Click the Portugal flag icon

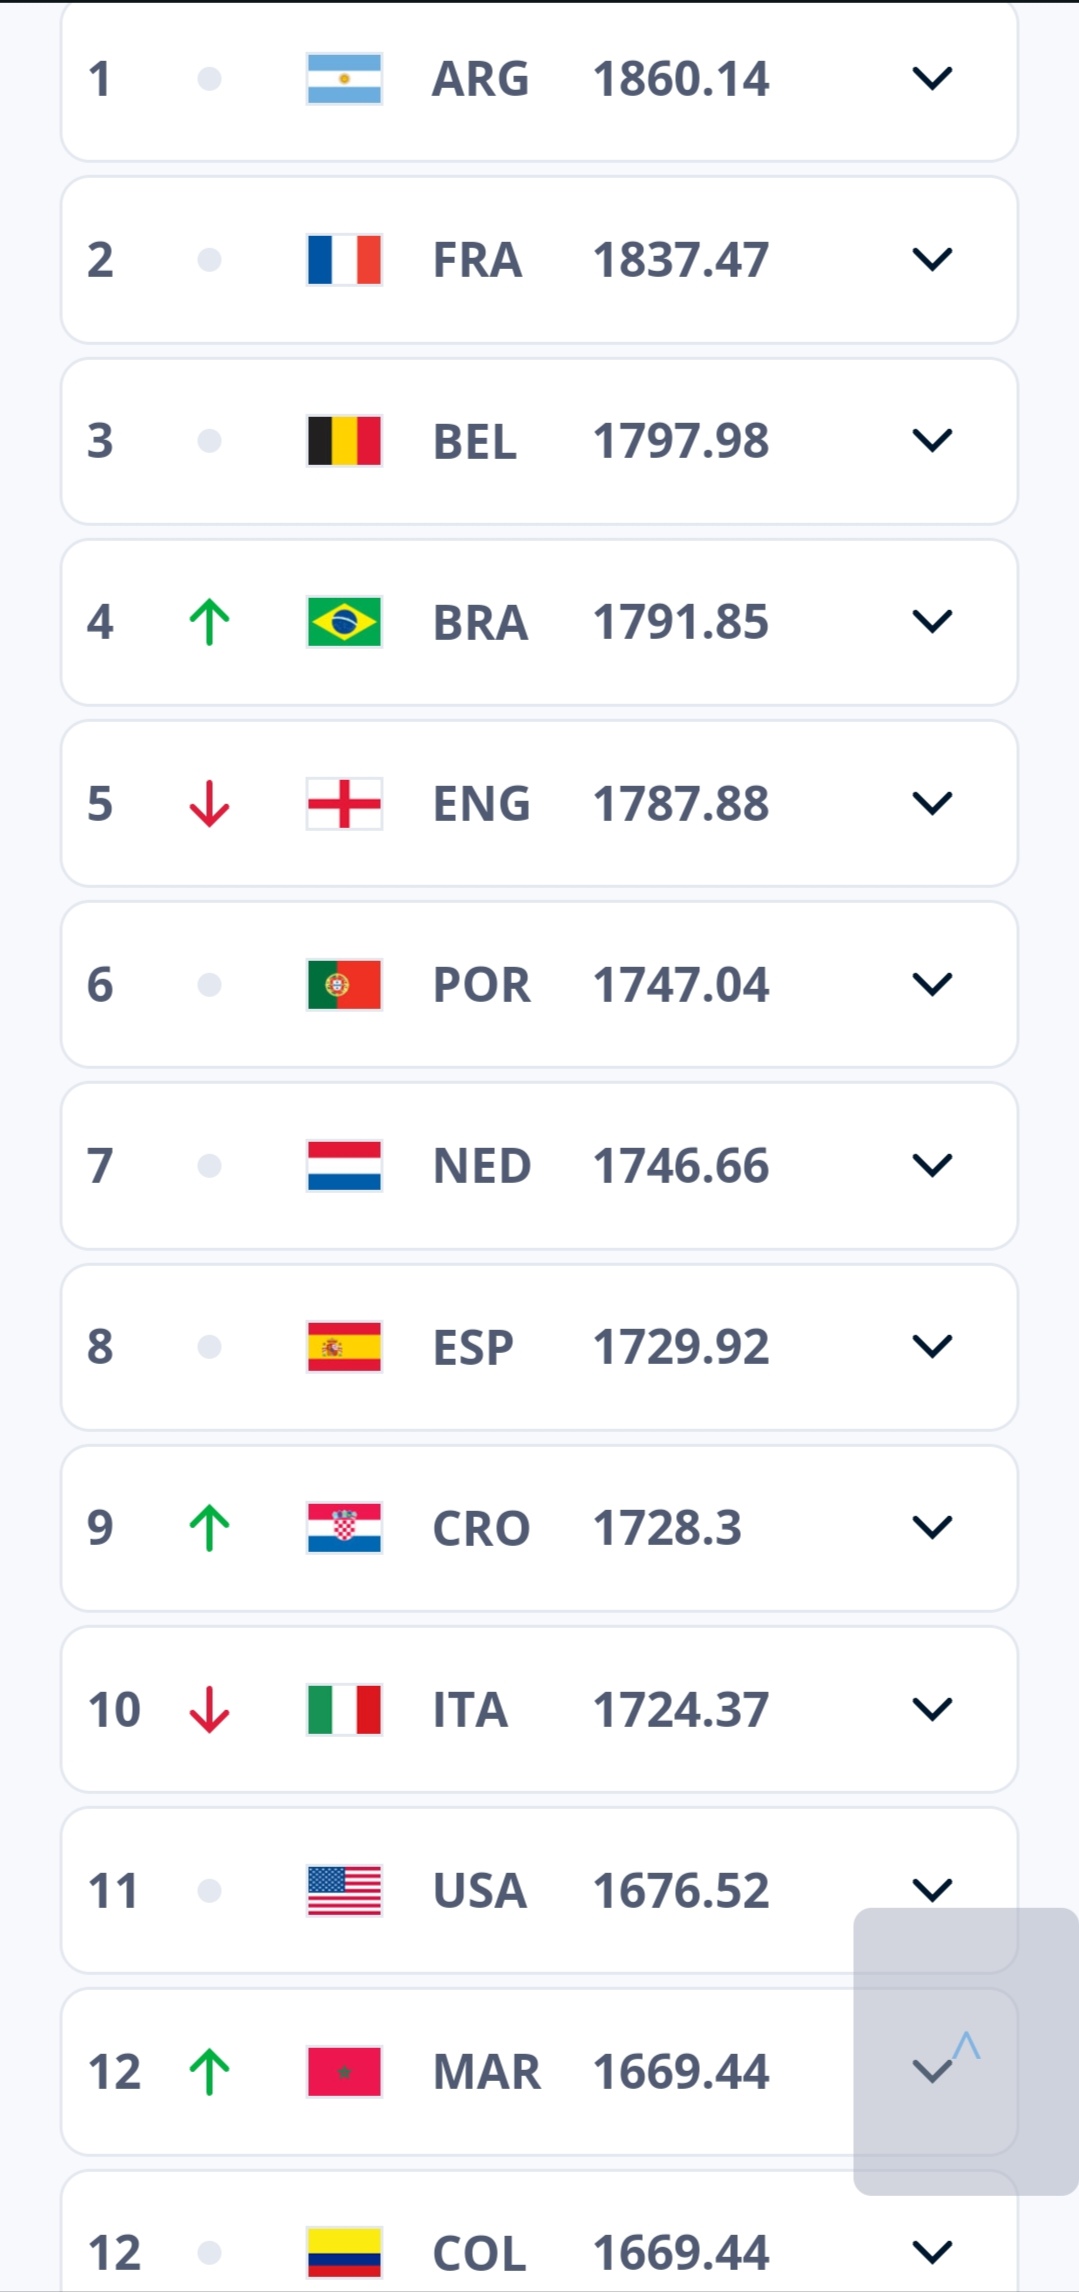pyautogui.click(x=344, y=985)
